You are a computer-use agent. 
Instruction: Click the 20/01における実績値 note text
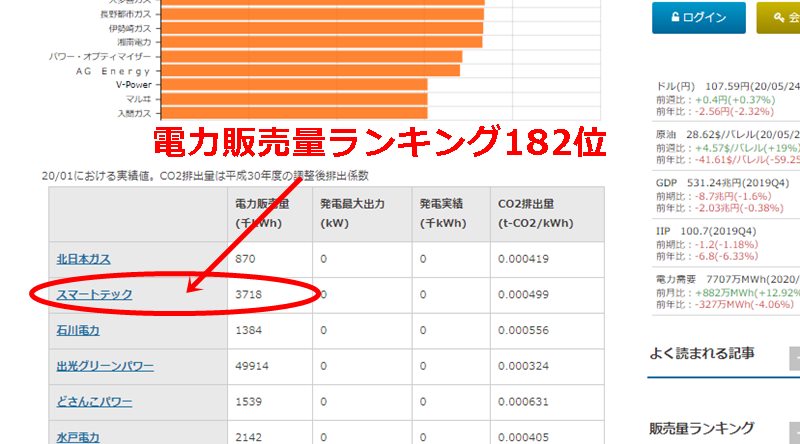tap(205, 176)
